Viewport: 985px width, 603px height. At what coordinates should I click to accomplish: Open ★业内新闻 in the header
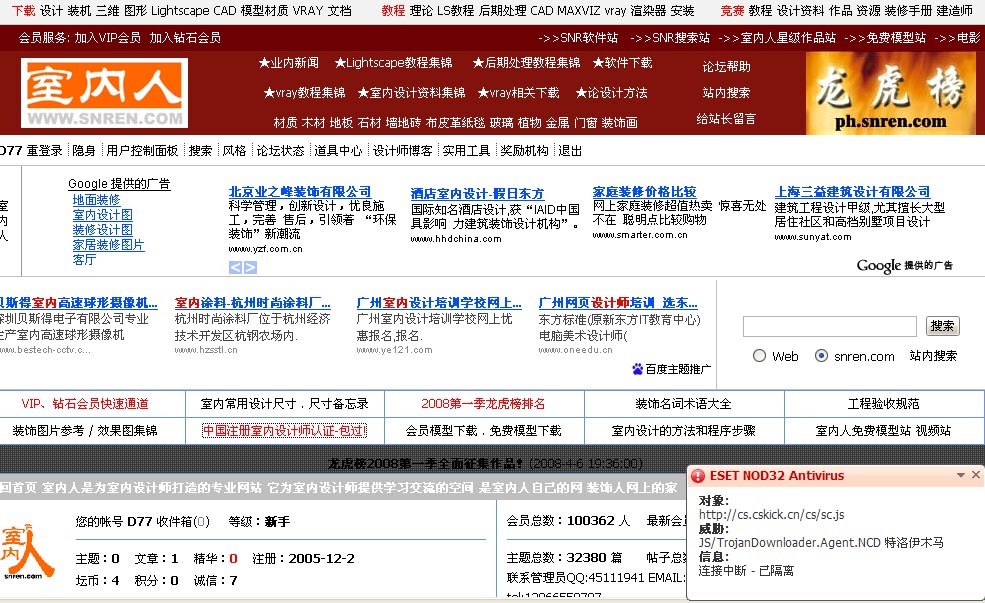click(x=288, y=63)
